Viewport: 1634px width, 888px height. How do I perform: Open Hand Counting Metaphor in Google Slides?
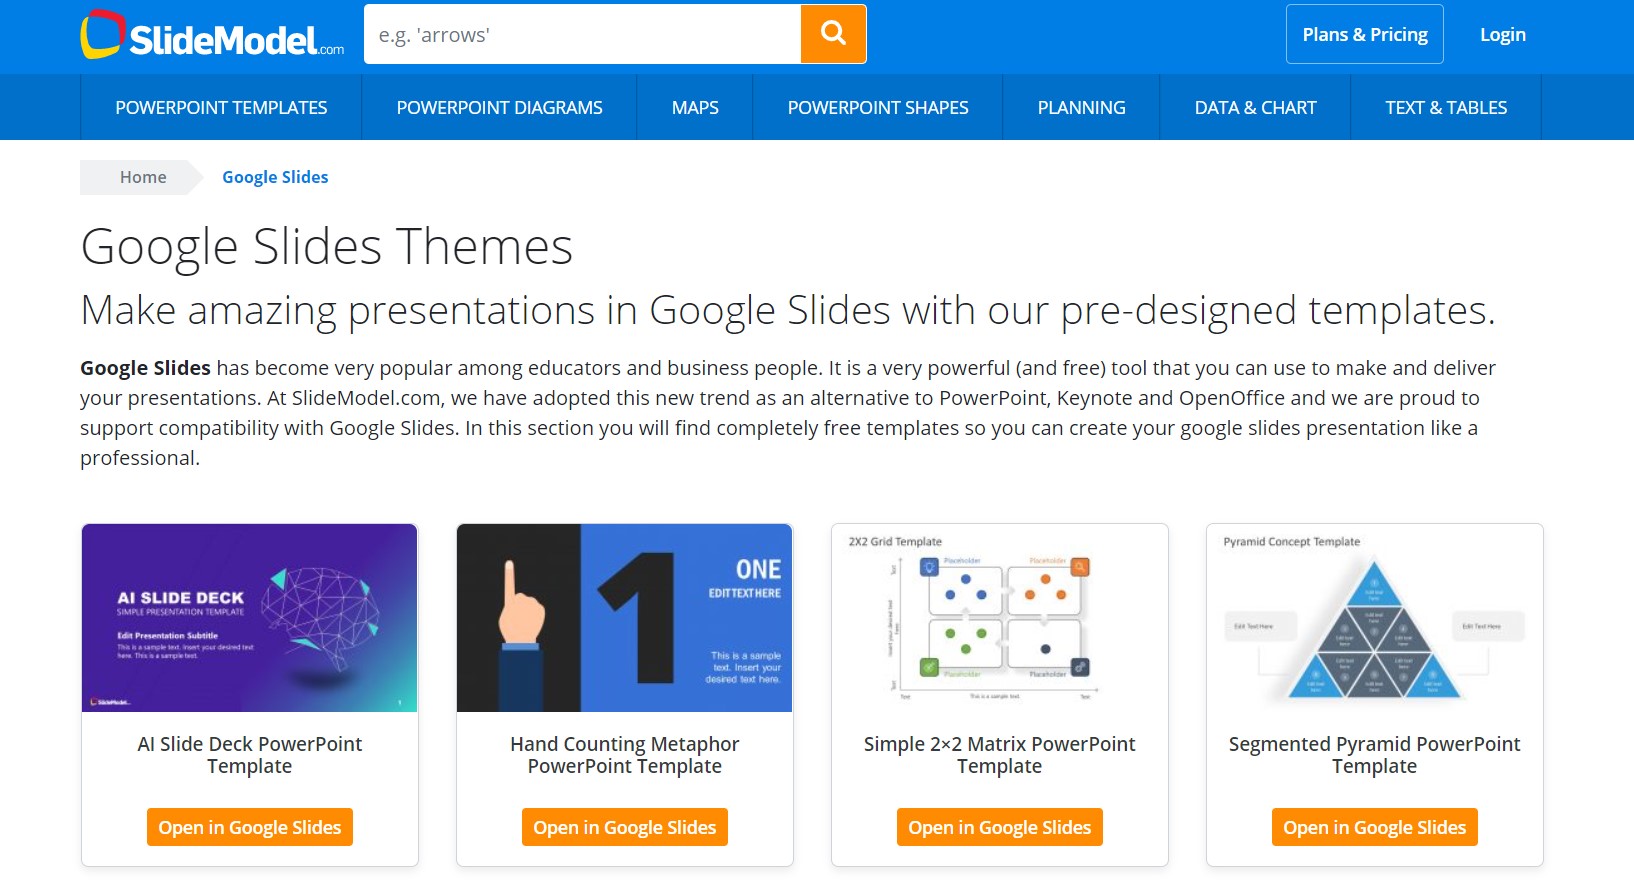[625, 827]
